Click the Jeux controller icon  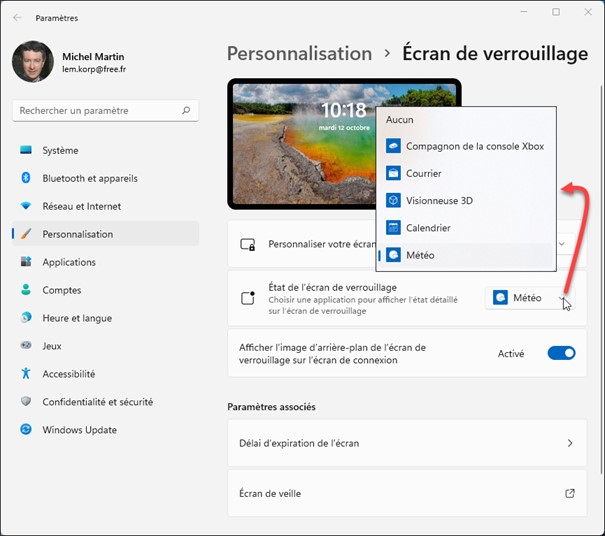coord(26,345)
